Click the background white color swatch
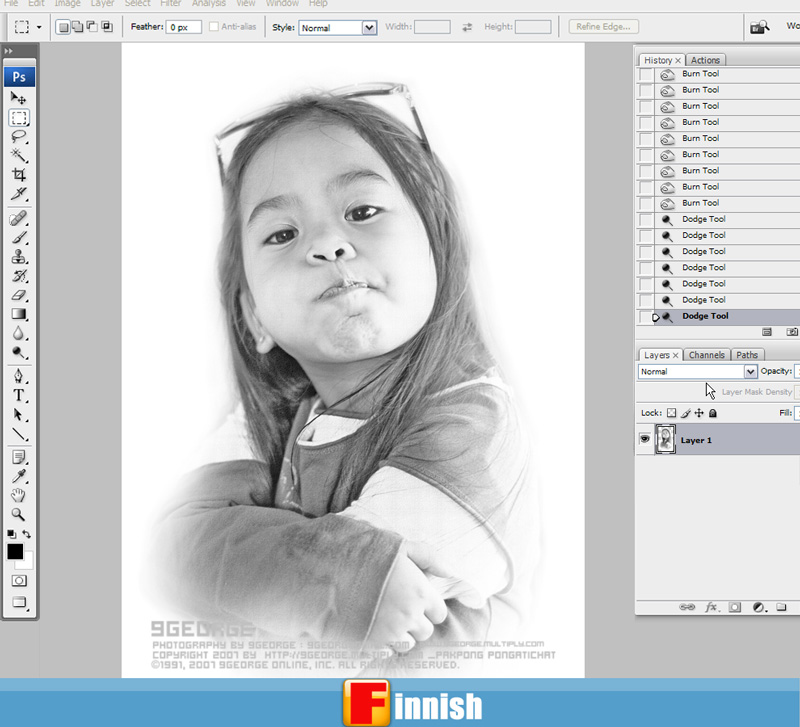This screenshot has width=800, height=727. click(x=27, y=563)
